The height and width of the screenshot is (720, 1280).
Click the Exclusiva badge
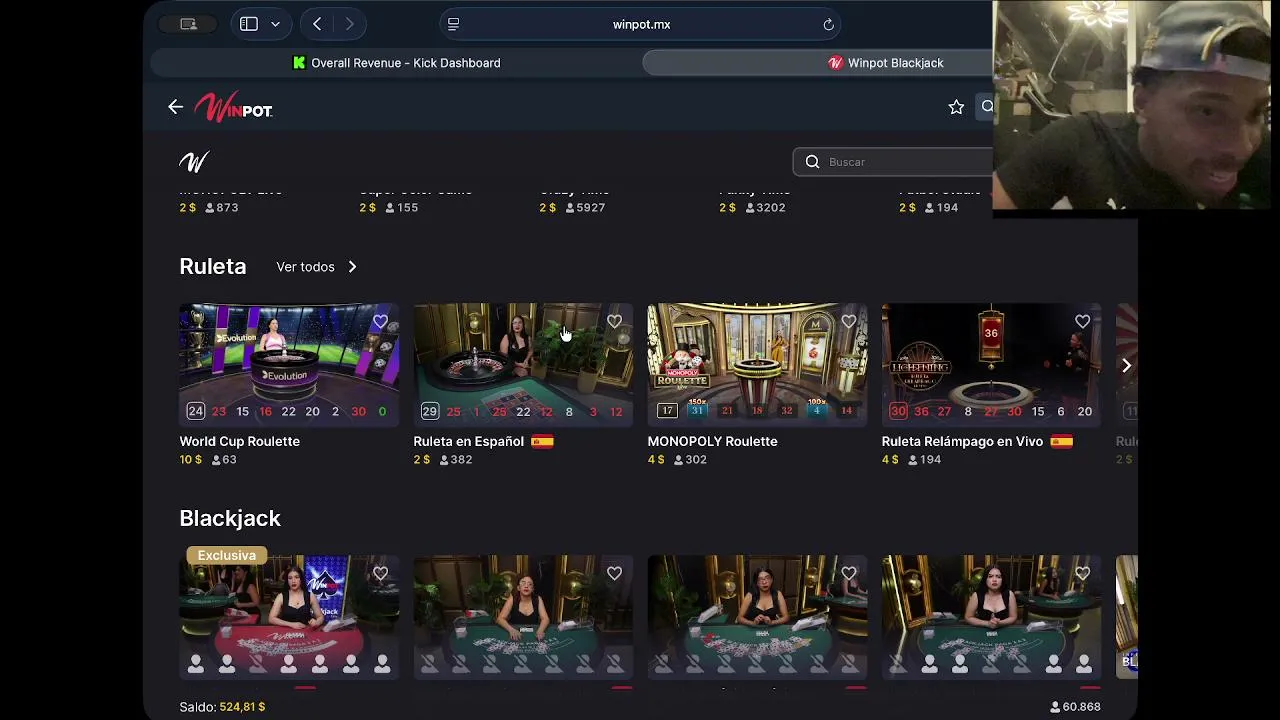226,555
